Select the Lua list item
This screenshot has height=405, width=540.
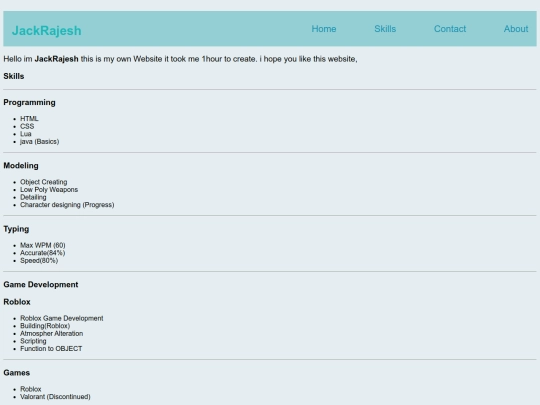pyautogui.click(x=25, y=134)
